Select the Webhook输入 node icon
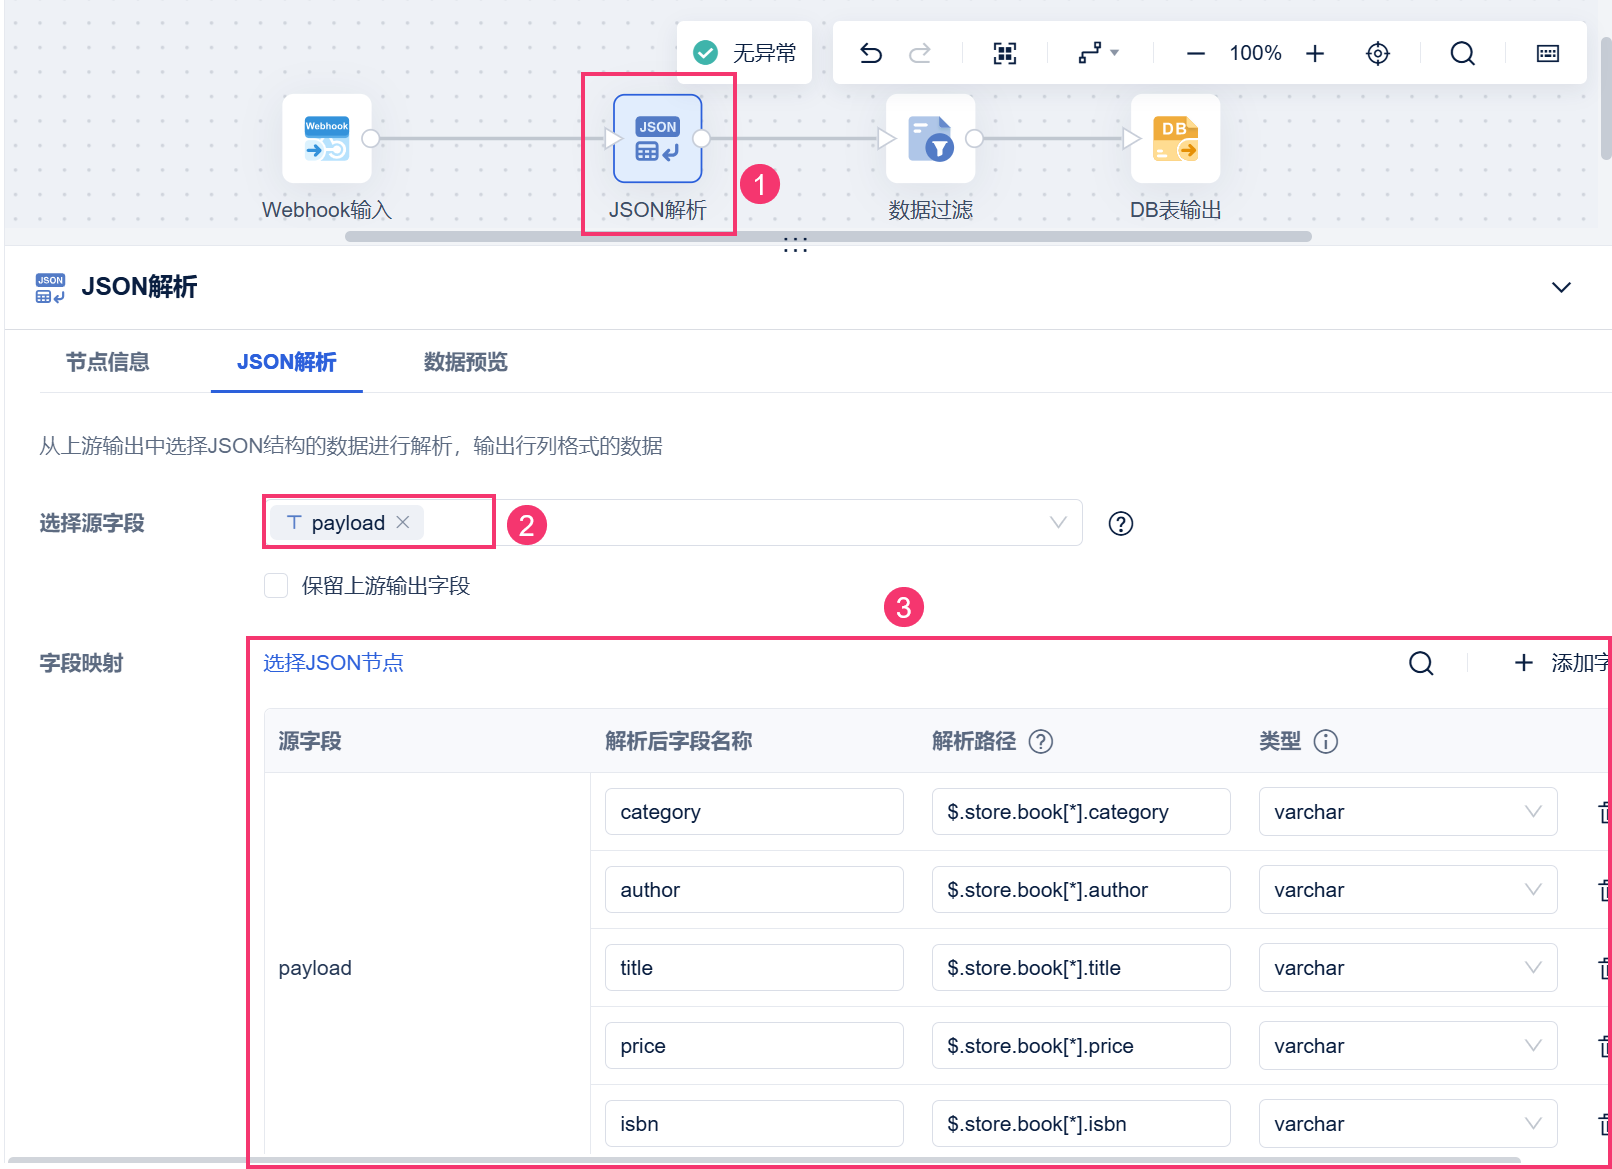 [327, 138]
